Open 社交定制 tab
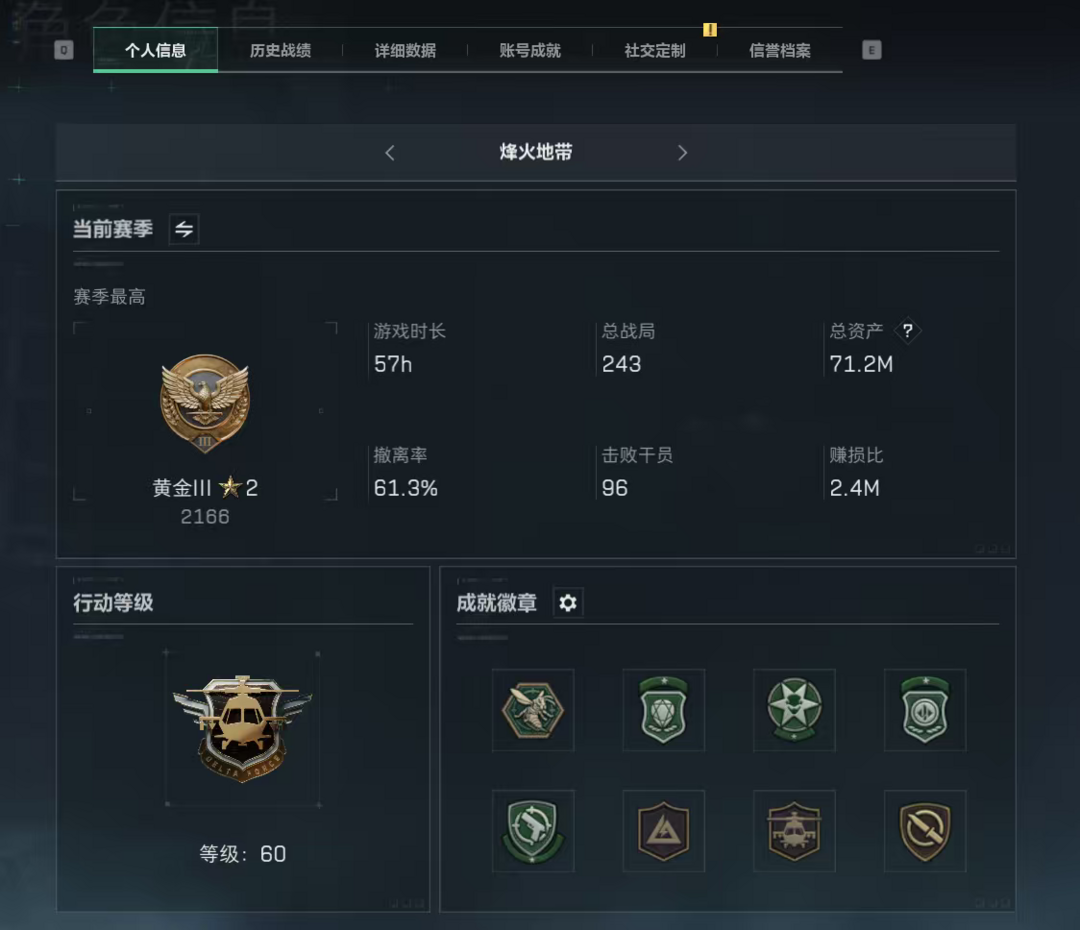 click(x=655, y=50)
